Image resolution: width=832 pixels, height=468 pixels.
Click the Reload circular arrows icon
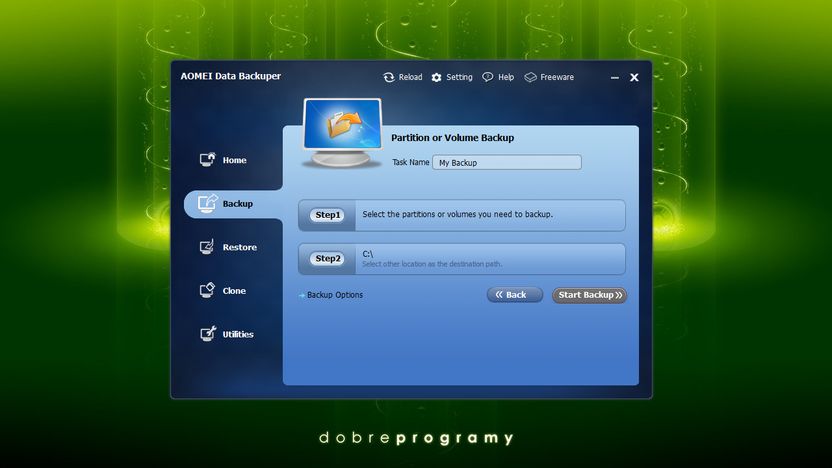point(389,77)
